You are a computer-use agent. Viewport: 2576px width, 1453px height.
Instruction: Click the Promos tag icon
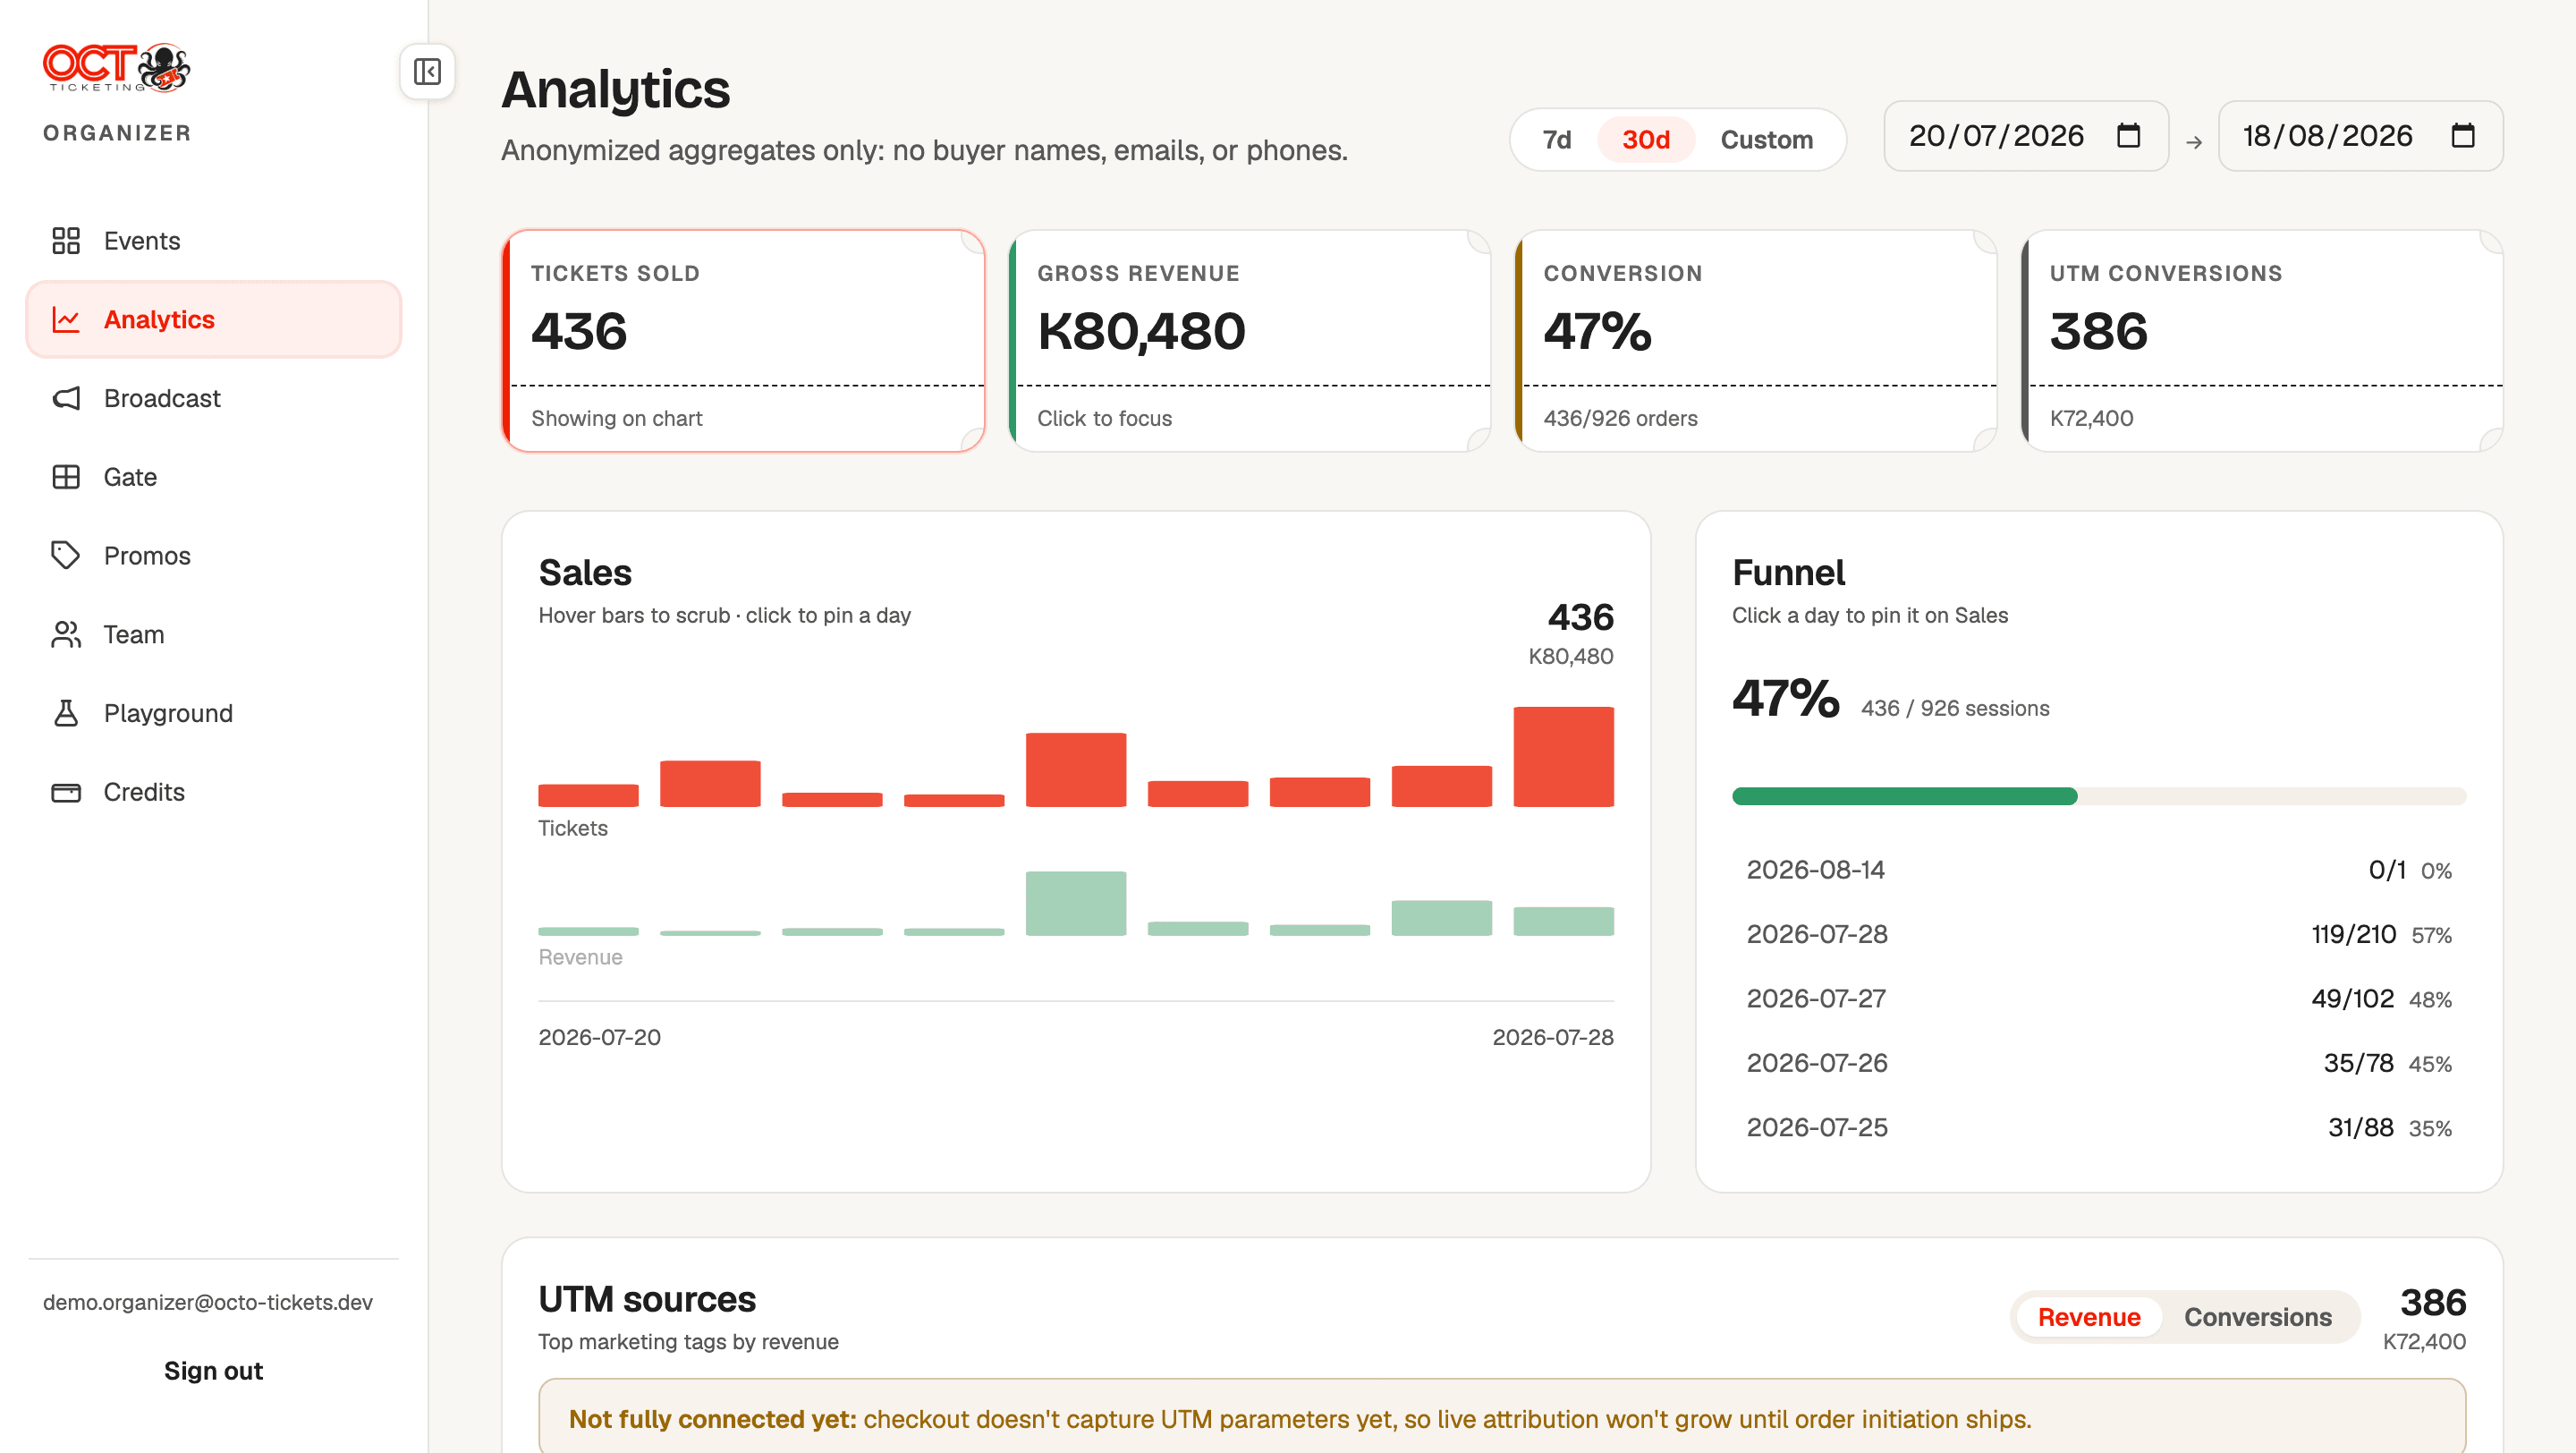[66, 556]
